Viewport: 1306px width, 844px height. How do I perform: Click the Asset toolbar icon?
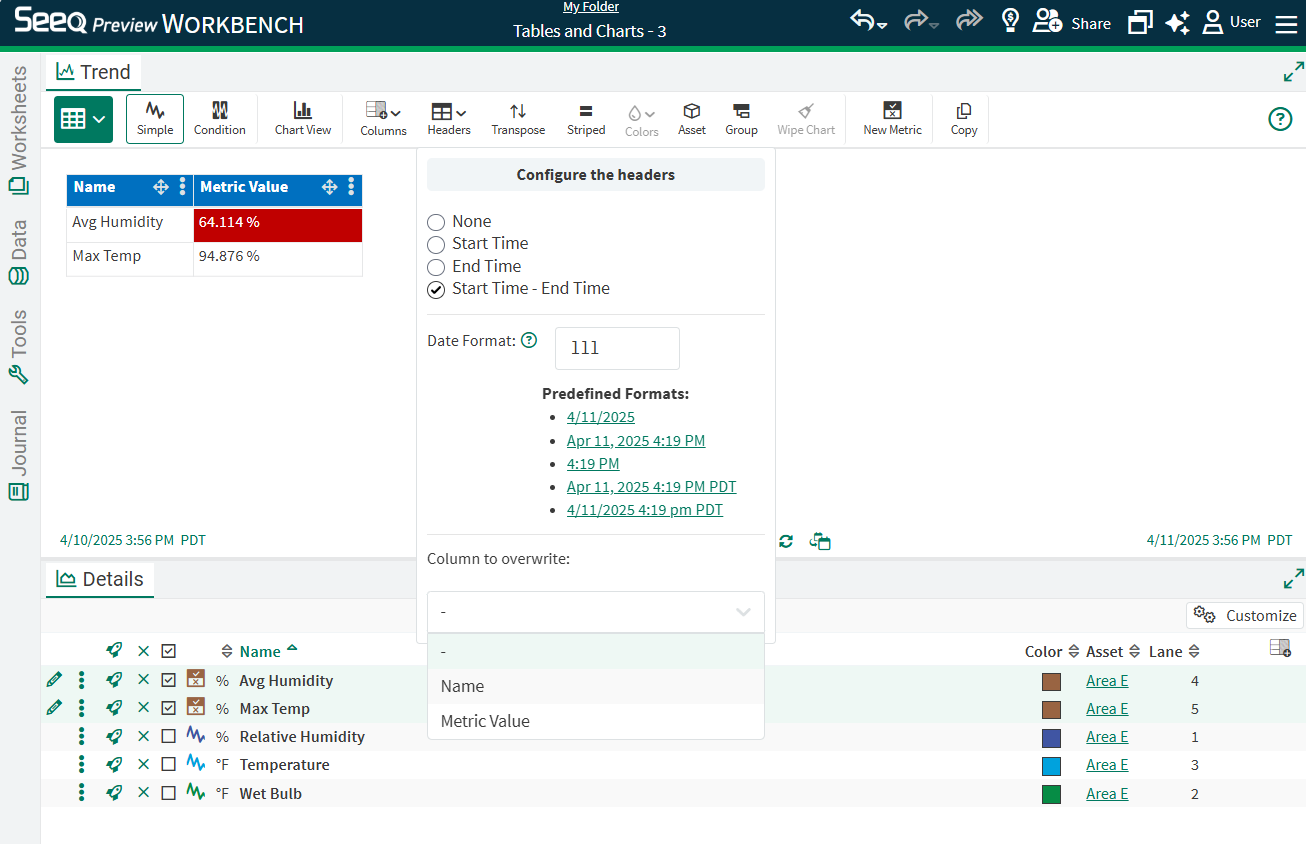tap(691, 118)
